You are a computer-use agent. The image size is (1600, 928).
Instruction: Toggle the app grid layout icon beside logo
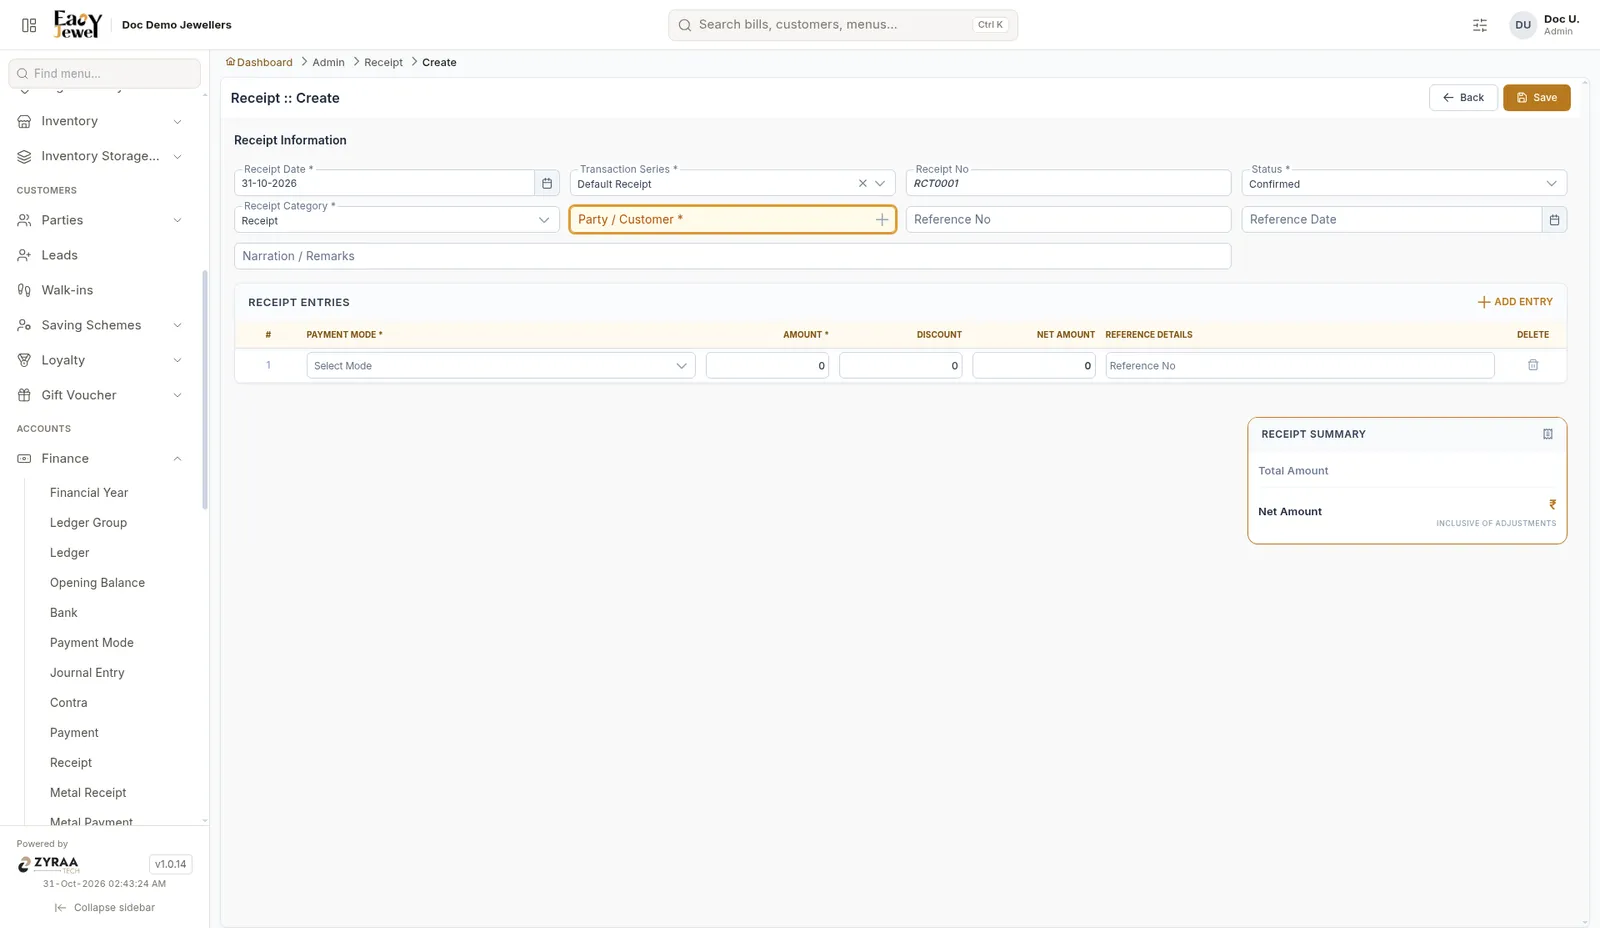(x=29, y=25)
